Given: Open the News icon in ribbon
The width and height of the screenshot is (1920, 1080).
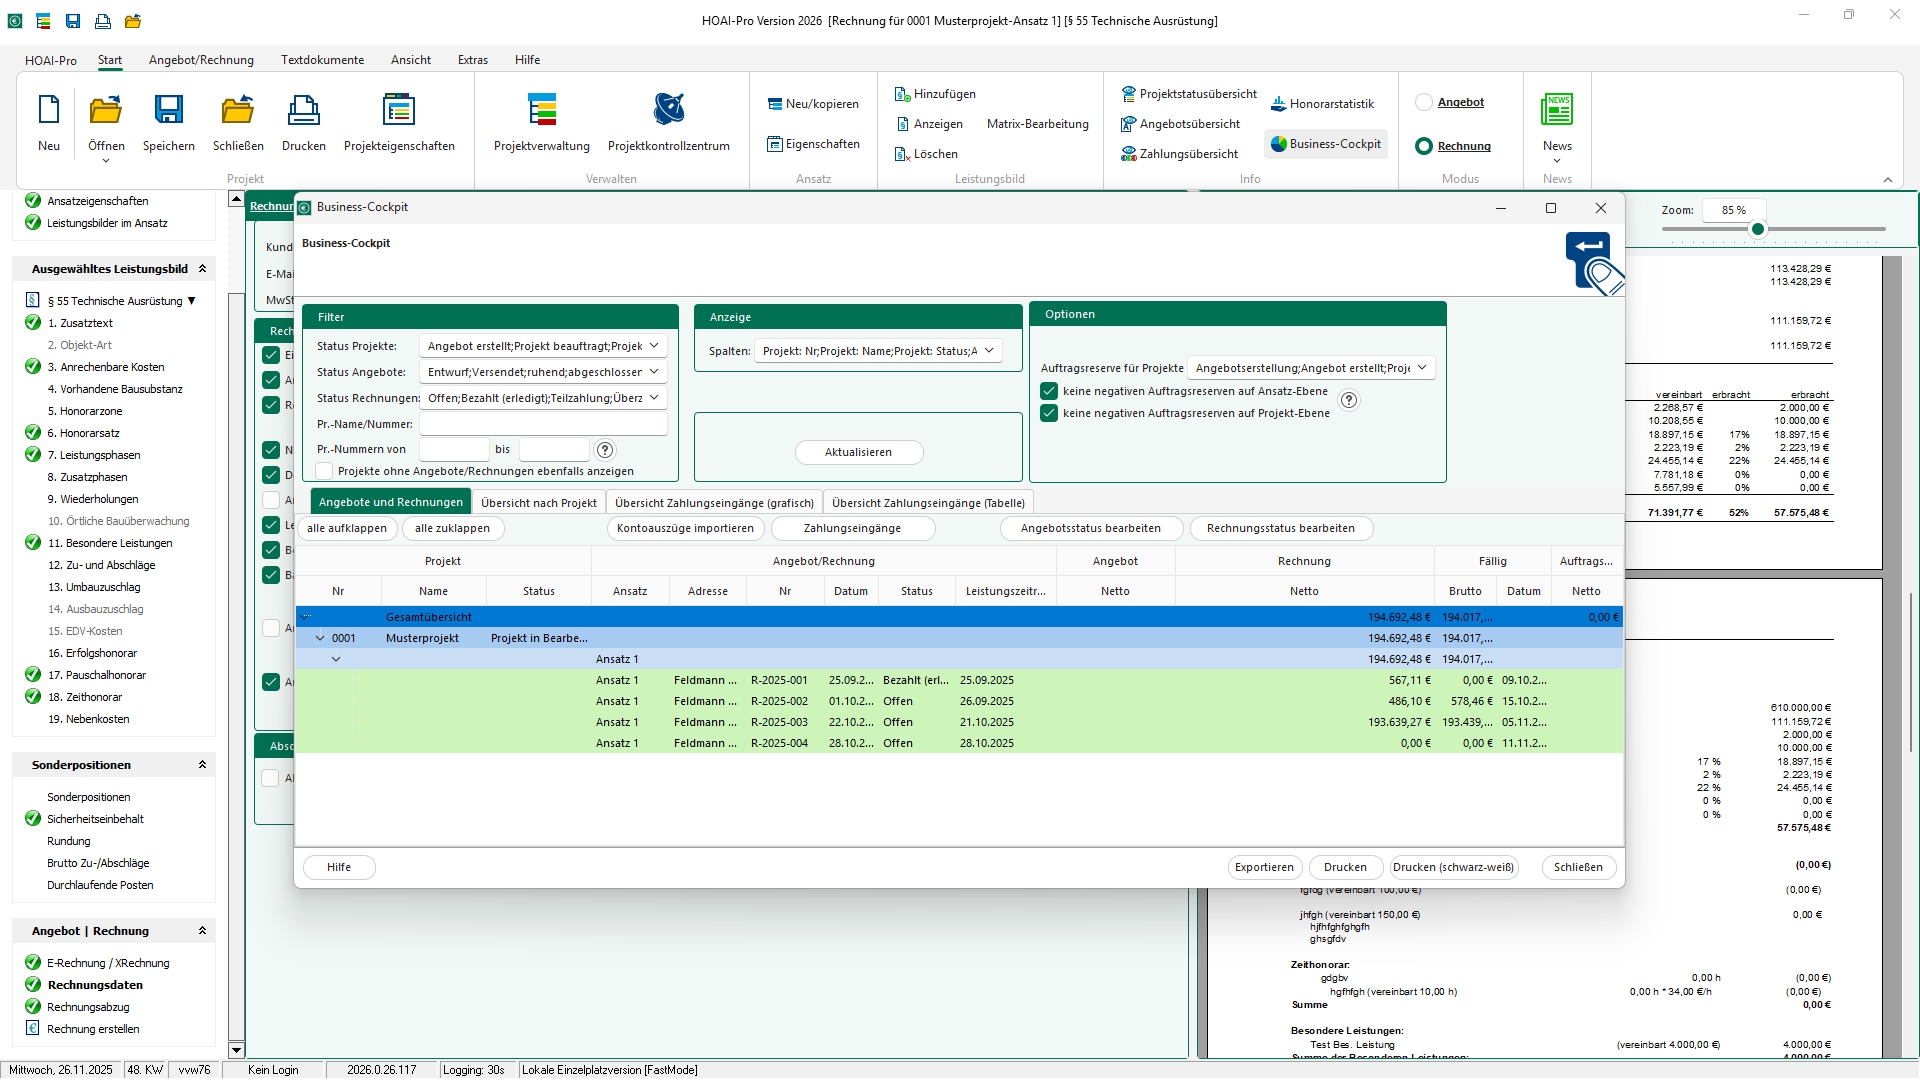Looking at the screenshot, I should coord(1556,110).
